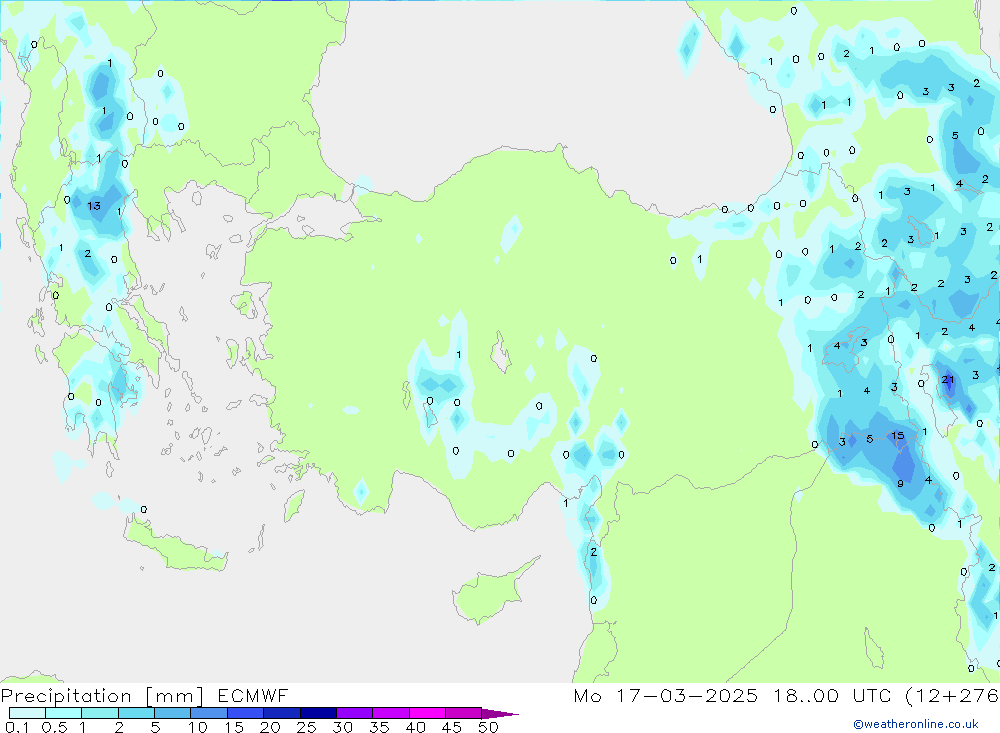Click the '0.5' legend scale label
This screenshot has width=1000, height=733.
point(54,727)
